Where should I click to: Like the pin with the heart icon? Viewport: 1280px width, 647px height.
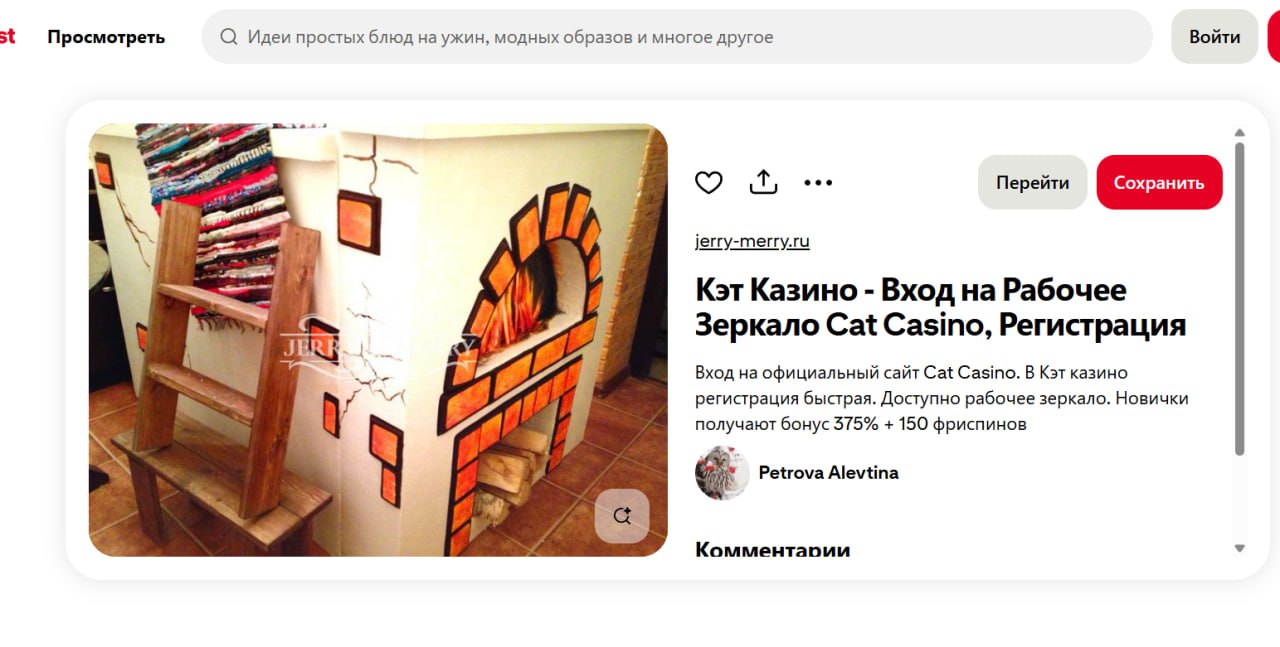(x=709, y=182)
